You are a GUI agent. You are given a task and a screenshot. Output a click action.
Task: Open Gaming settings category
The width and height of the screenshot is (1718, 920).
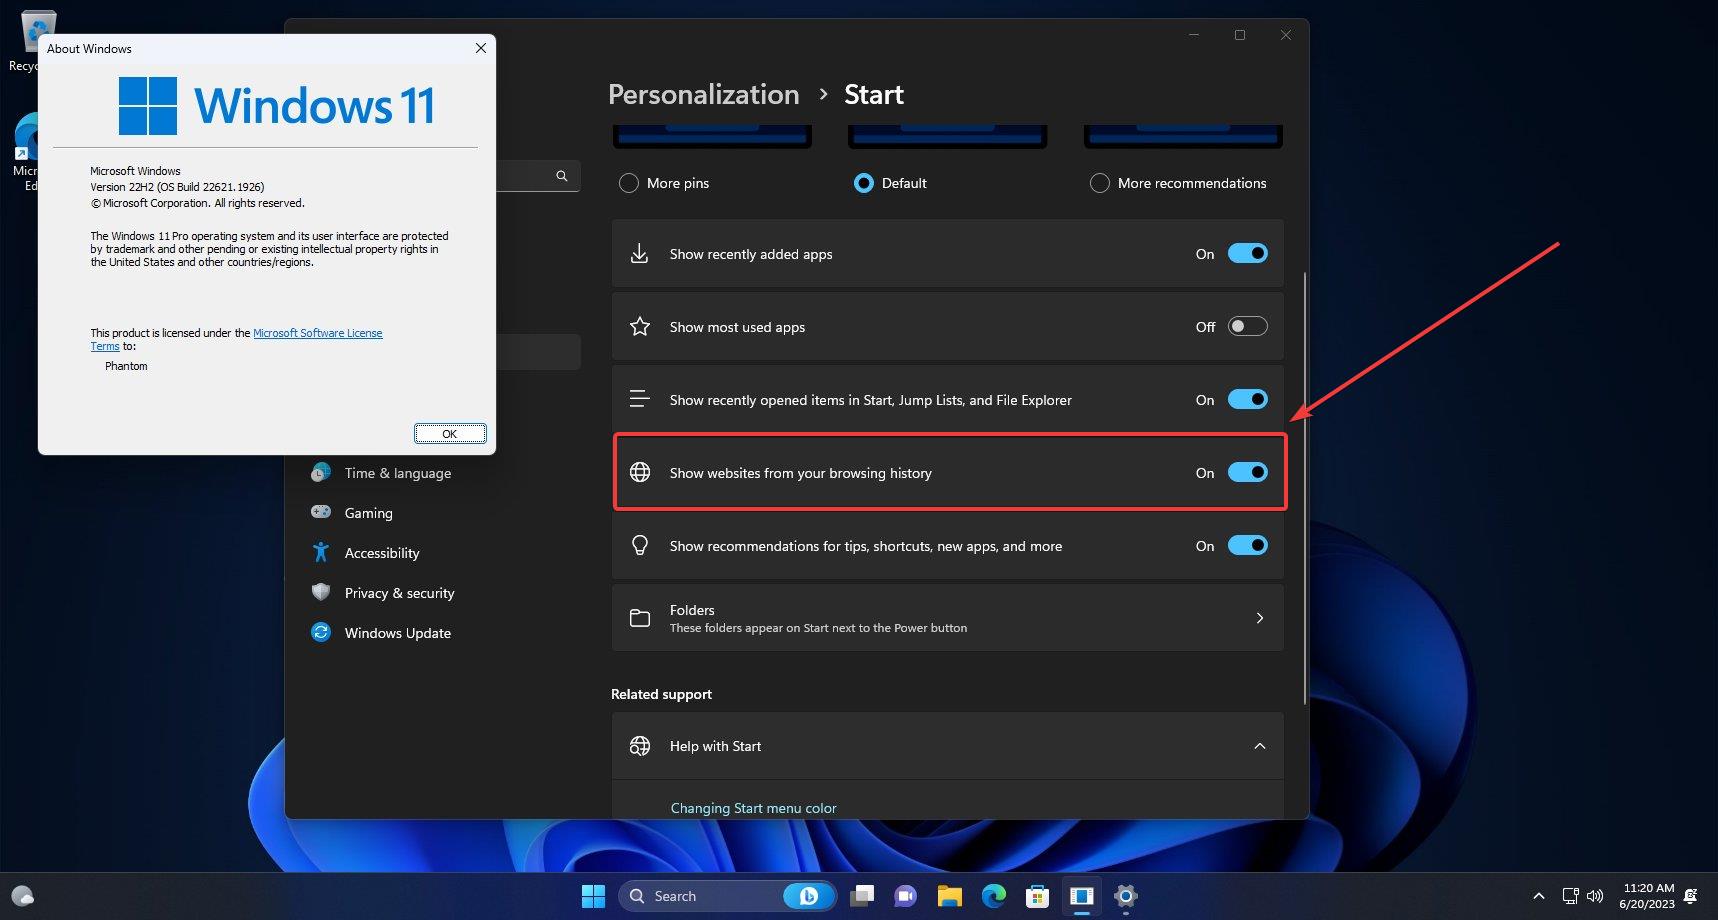click(x=369, y=513)
